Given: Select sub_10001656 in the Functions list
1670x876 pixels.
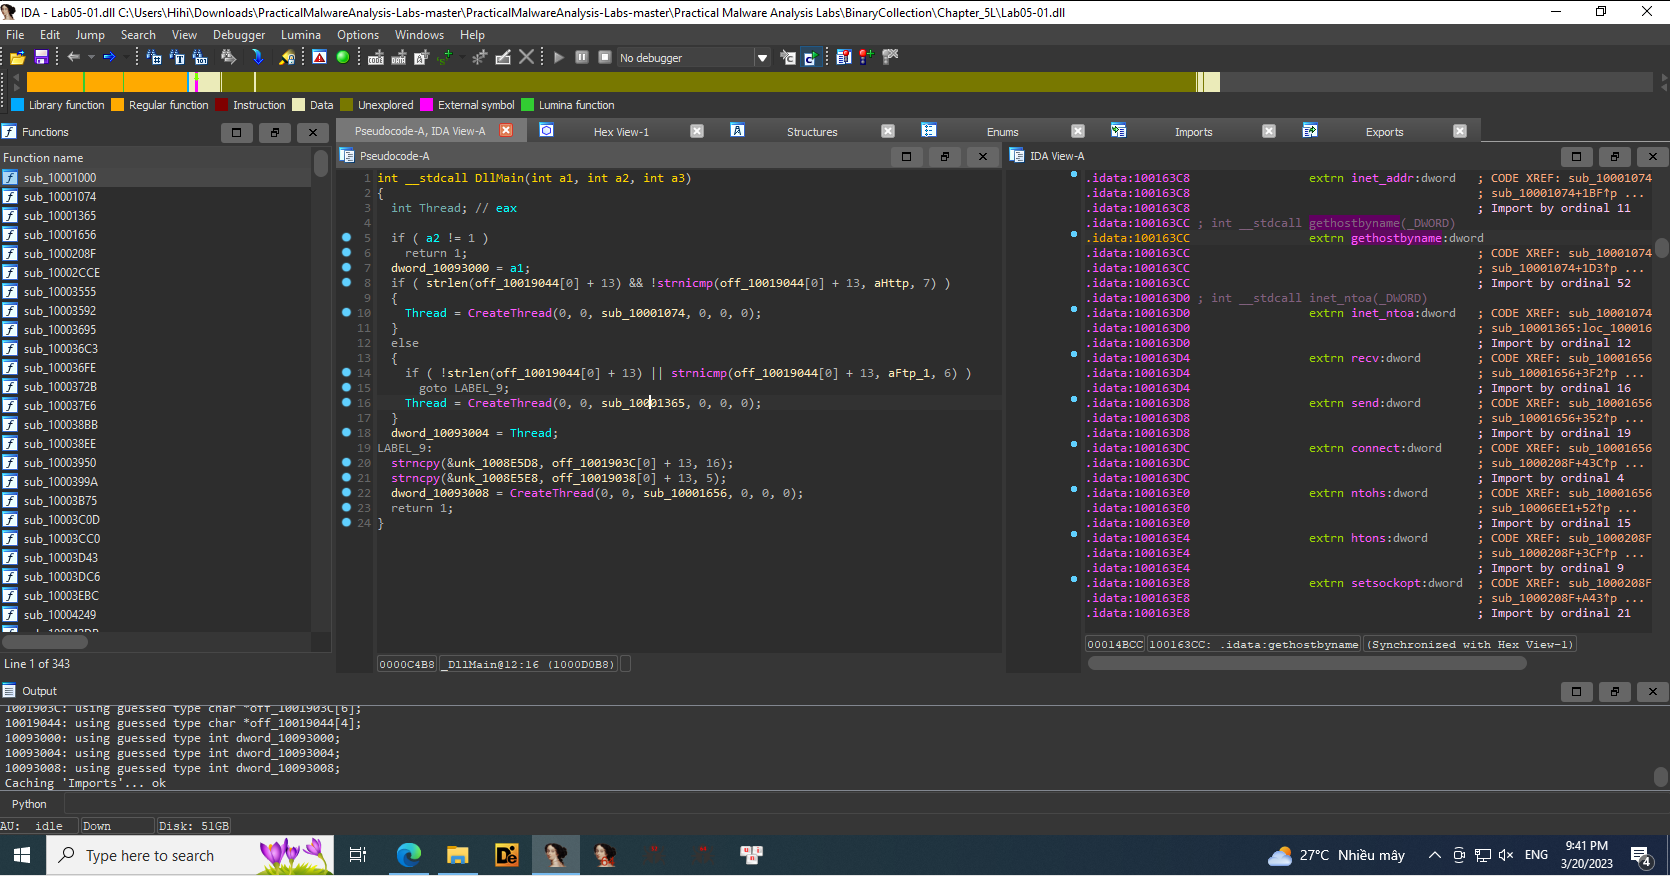Looking at the screenshot, I should [60, 235].
